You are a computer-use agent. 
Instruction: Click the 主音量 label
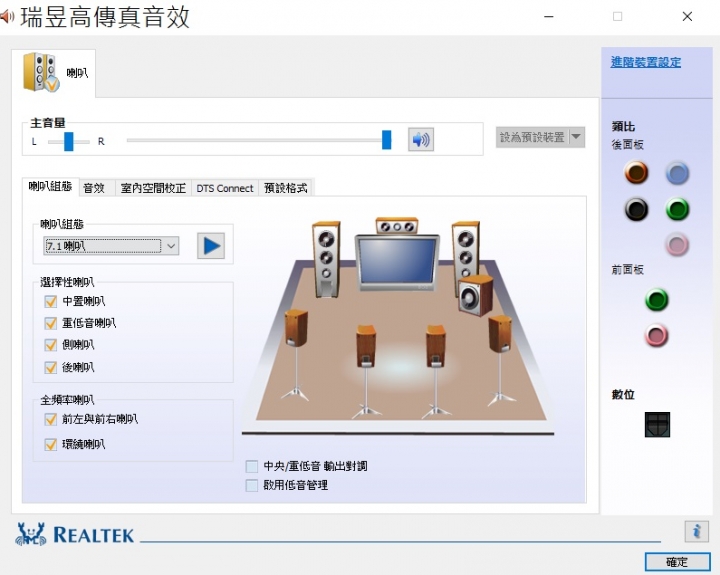click(48, 123)
